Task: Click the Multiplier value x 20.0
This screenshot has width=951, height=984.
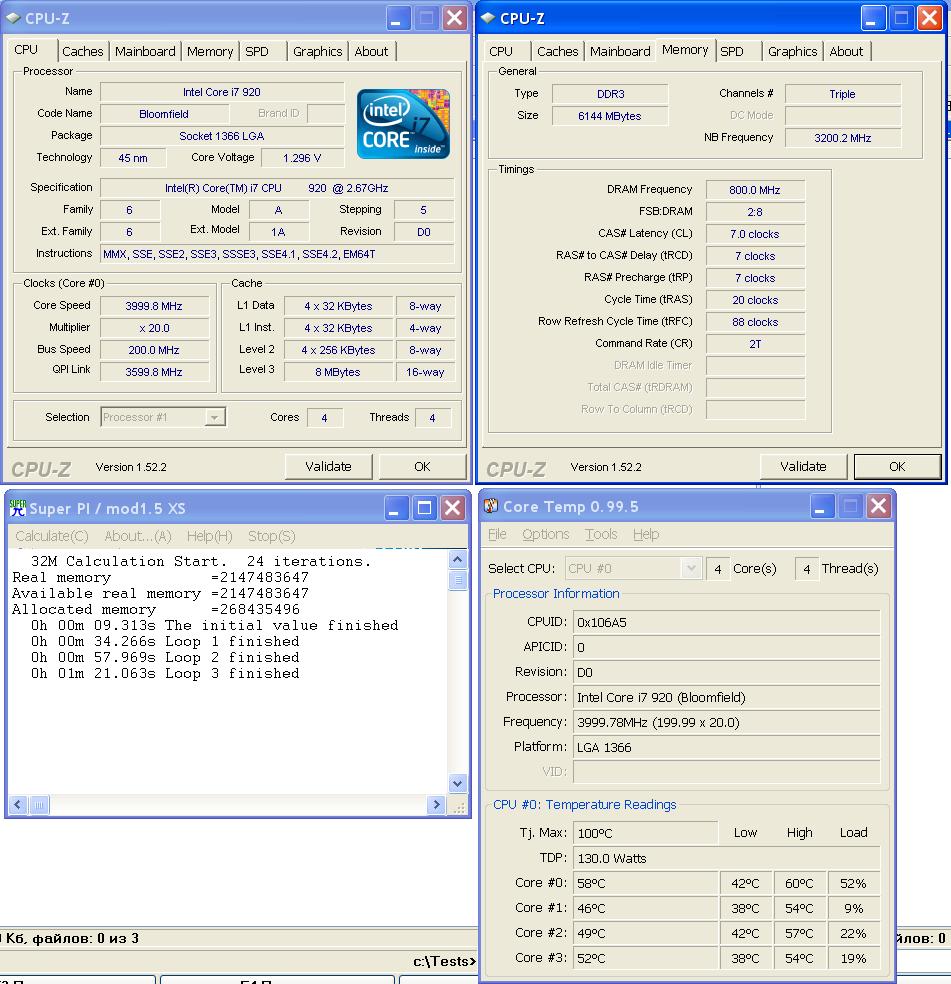Action: (154, 328)
